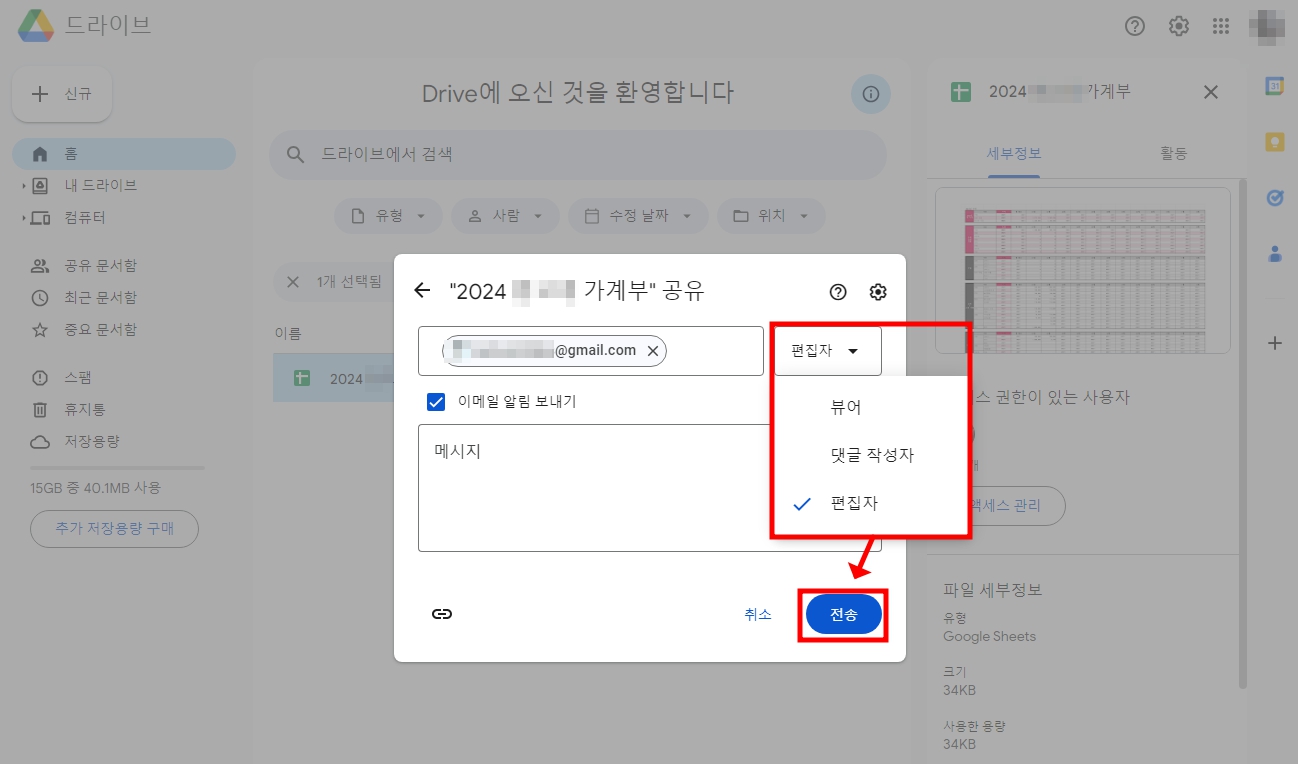Open the Google apps grid launcher
The width and height of the screenshot is (1298, 764).
(1221, 27)
